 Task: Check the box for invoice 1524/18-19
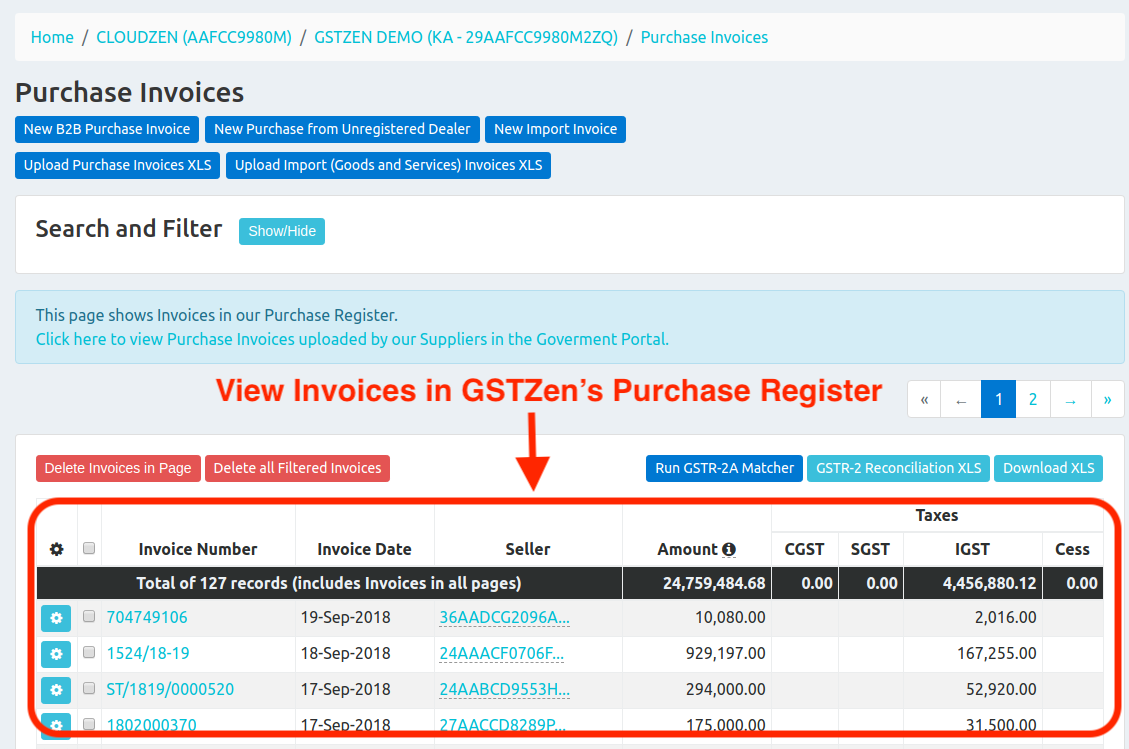click(89, 652)
